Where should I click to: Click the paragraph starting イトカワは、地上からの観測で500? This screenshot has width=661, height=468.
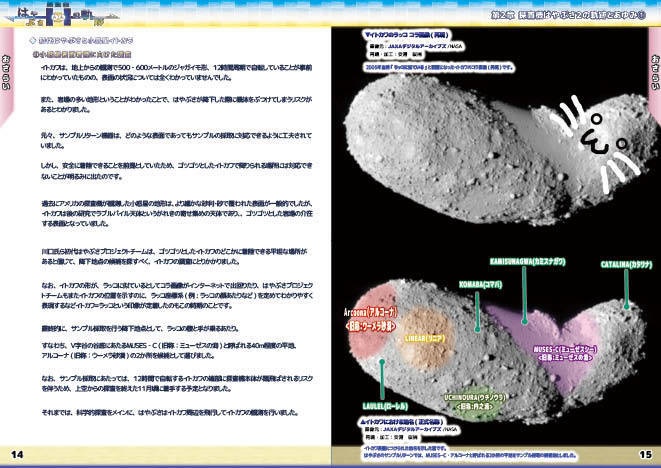(x=176, y=73)
